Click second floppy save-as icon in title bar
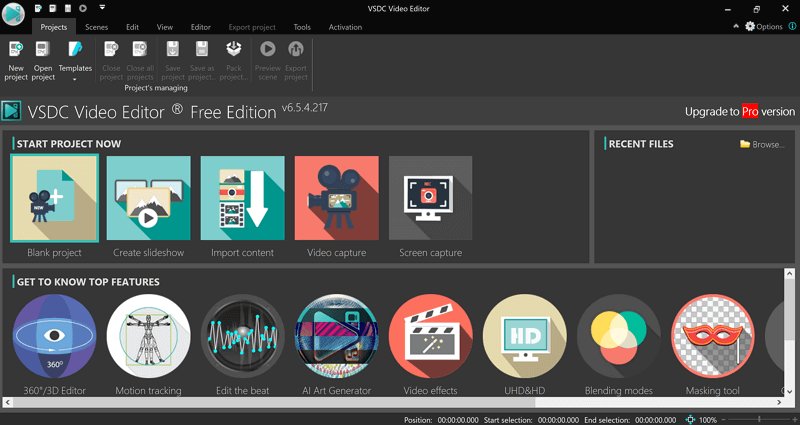 tap(68, 8)
